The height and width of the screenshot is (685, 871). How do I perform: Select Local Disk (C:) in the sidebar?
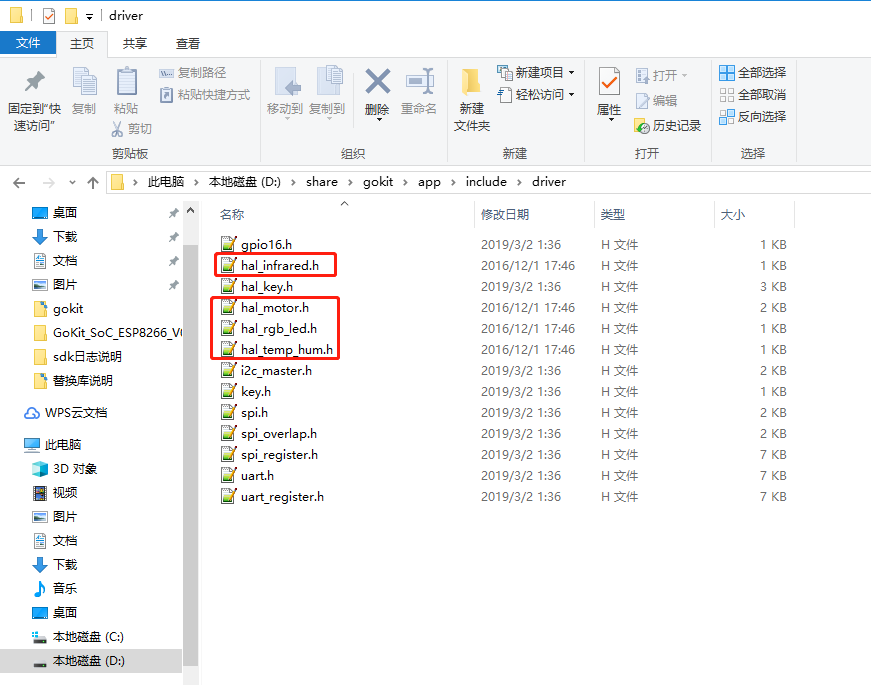[x=87, y=637]
